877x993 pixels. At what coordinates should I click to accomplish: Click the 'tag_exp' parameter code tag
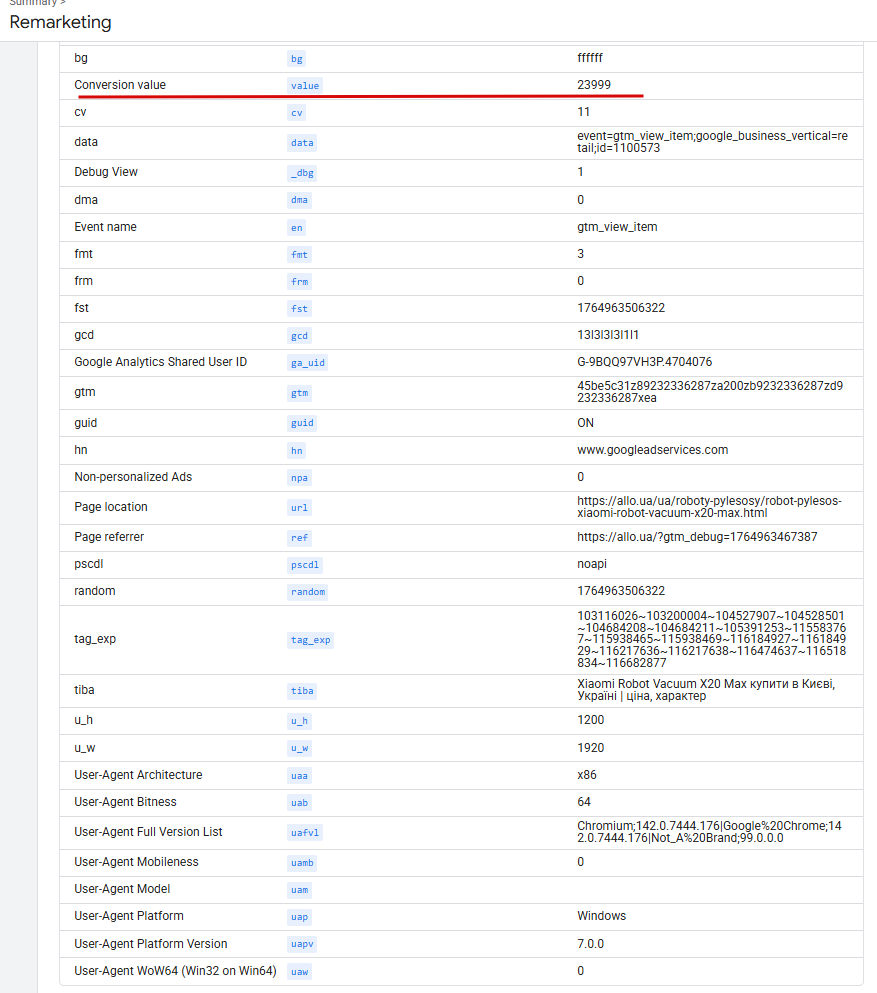pos(310,640)
